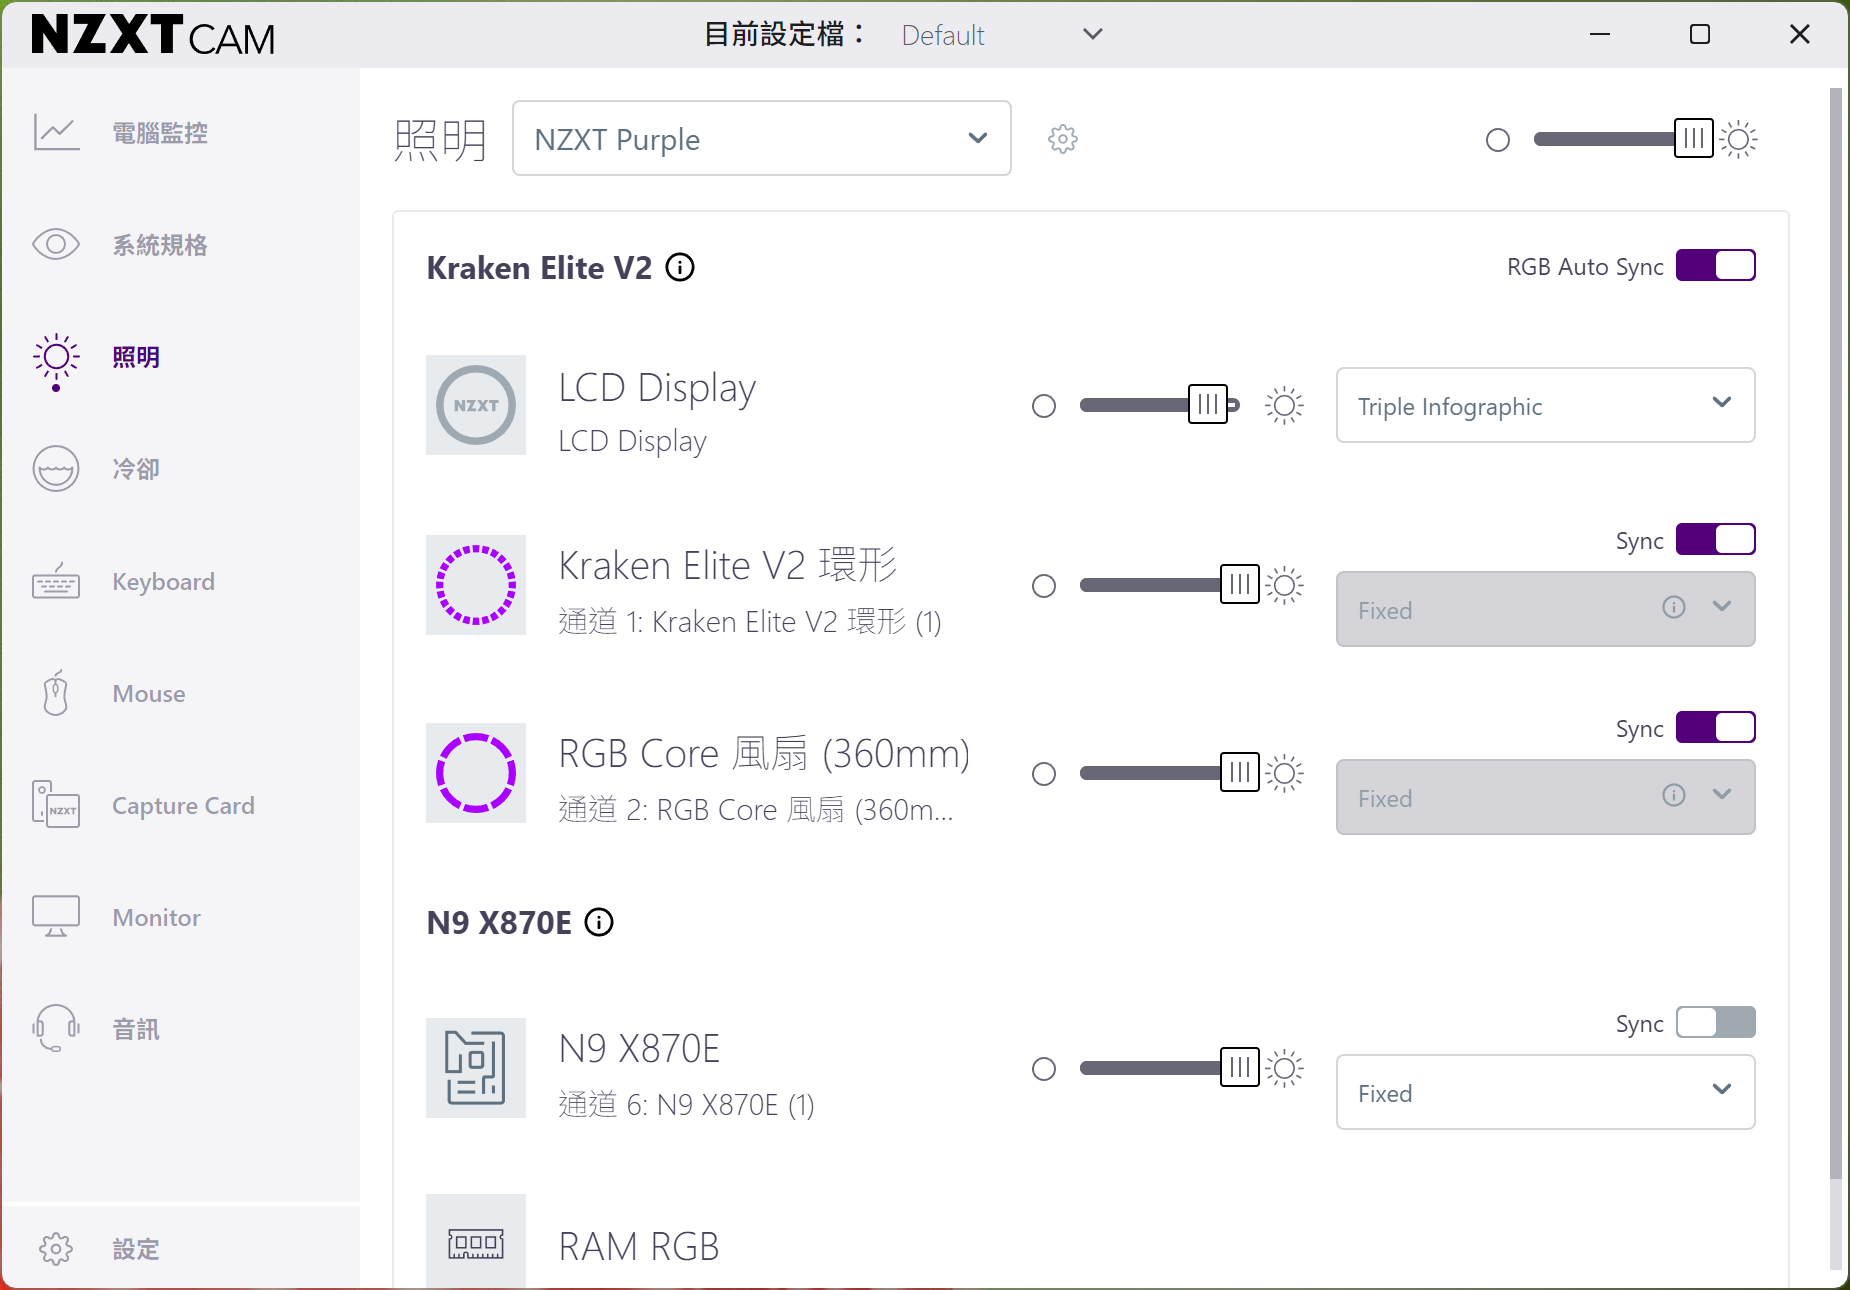Viewport: 1850px width, 1290px height.
Task: Open the Mouse section label
Action: [x=149, y=693]
